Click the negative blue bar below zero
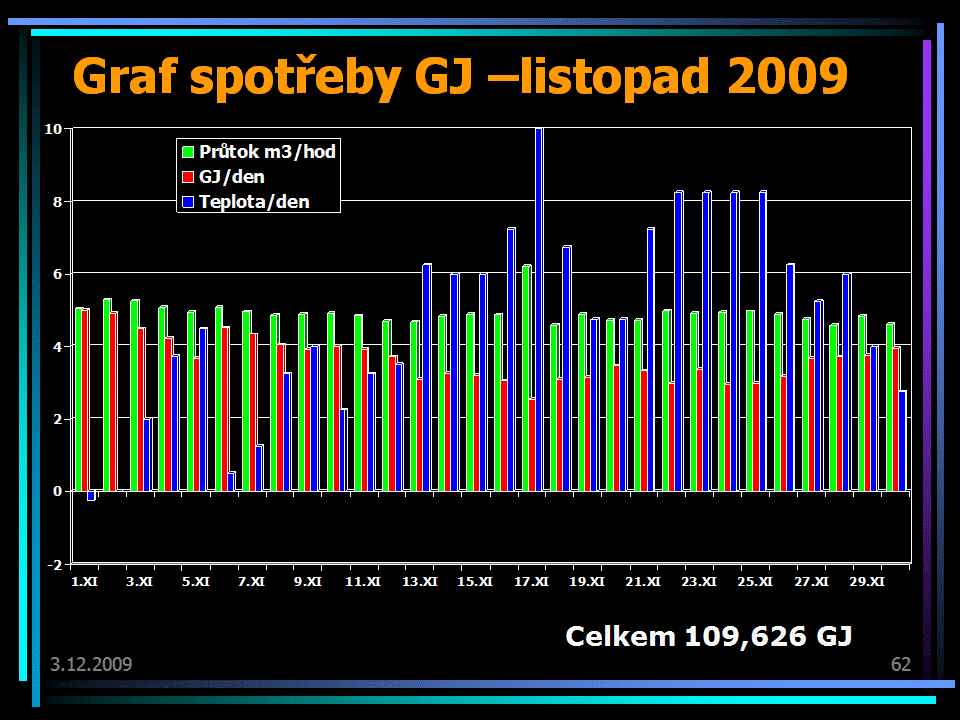960x720 pixels. [91, 495]
